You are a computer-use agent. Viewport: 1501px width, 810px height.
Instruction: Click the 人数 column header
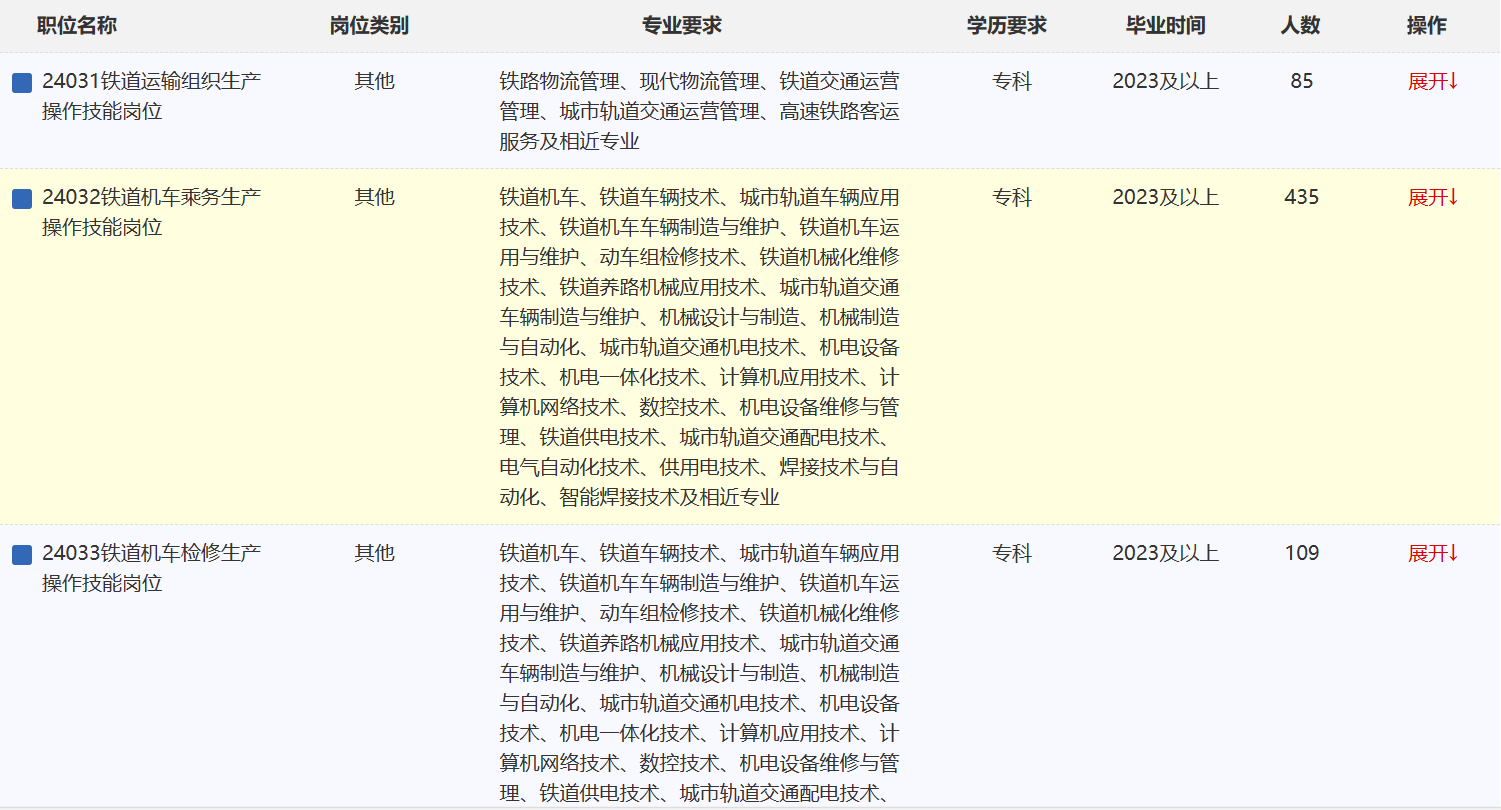click(1300, 26)
